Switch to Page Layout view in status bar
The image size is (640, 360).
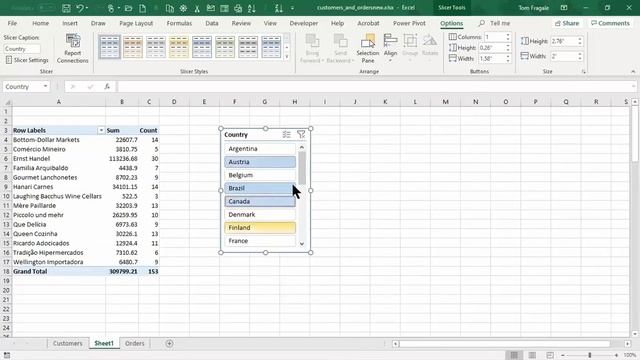click(x=532, y=355)
